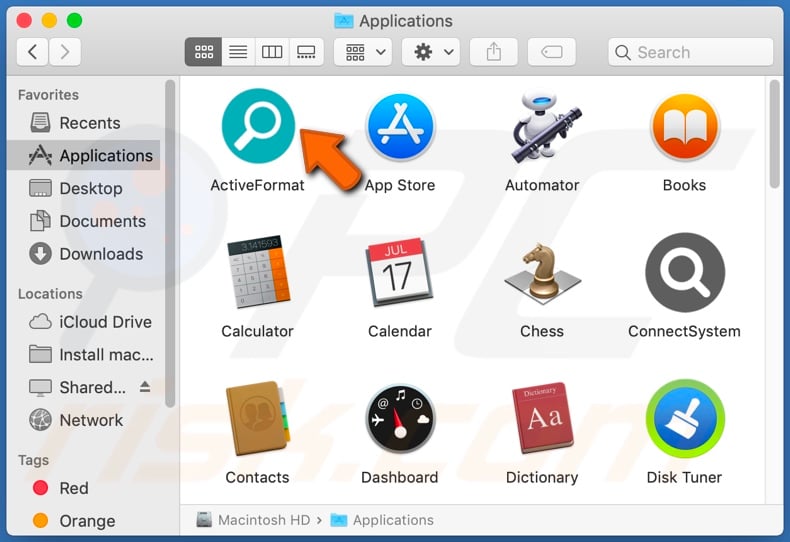Click the Disk Tuner name label
Image resolution: width=790 pixels, height=542 pixels.
(684, 478)
